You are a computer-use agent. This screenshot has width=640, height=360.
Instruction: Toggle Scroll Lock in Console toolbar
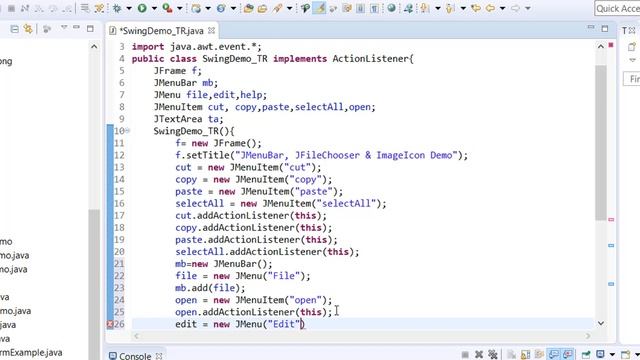click(x=525, y=355)
